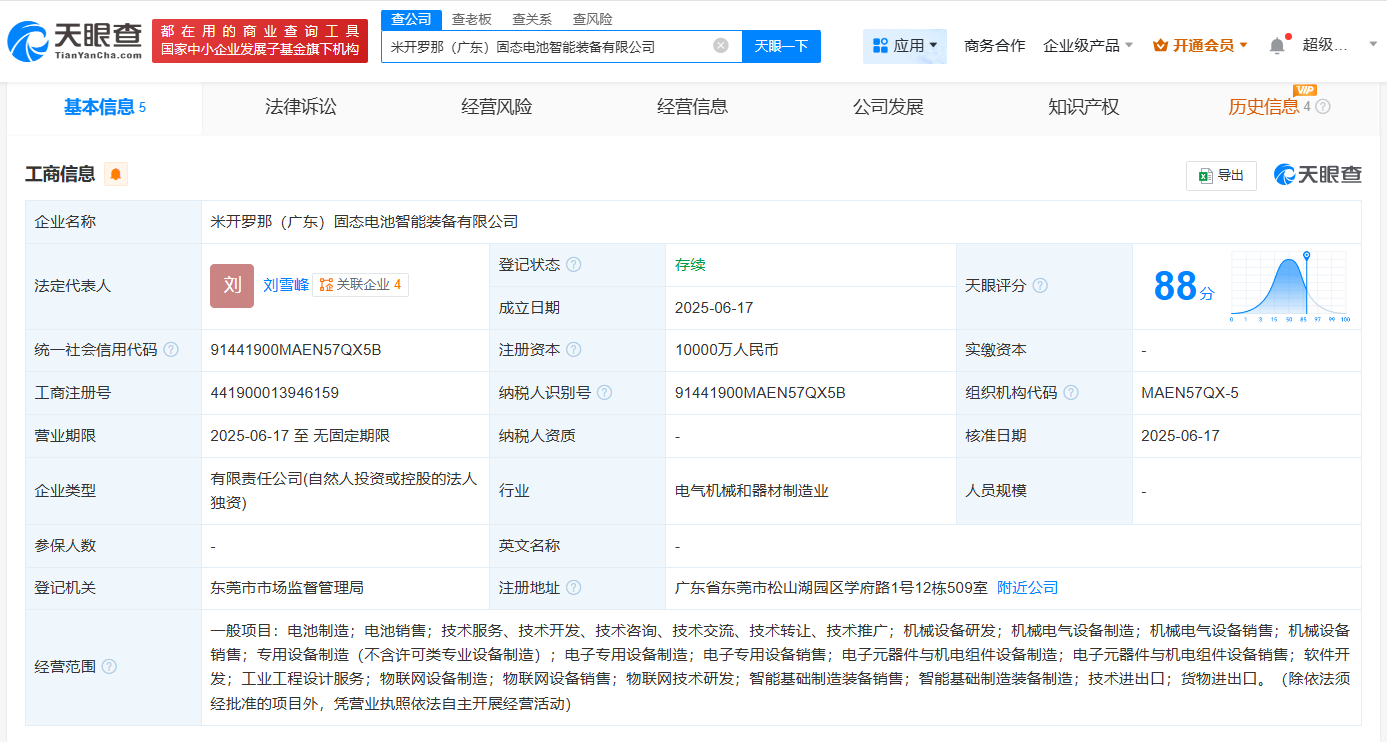Screen dimensions: 1387x742
Task: Open the 开通会员 dropdown
Action: coord(1200,46)
